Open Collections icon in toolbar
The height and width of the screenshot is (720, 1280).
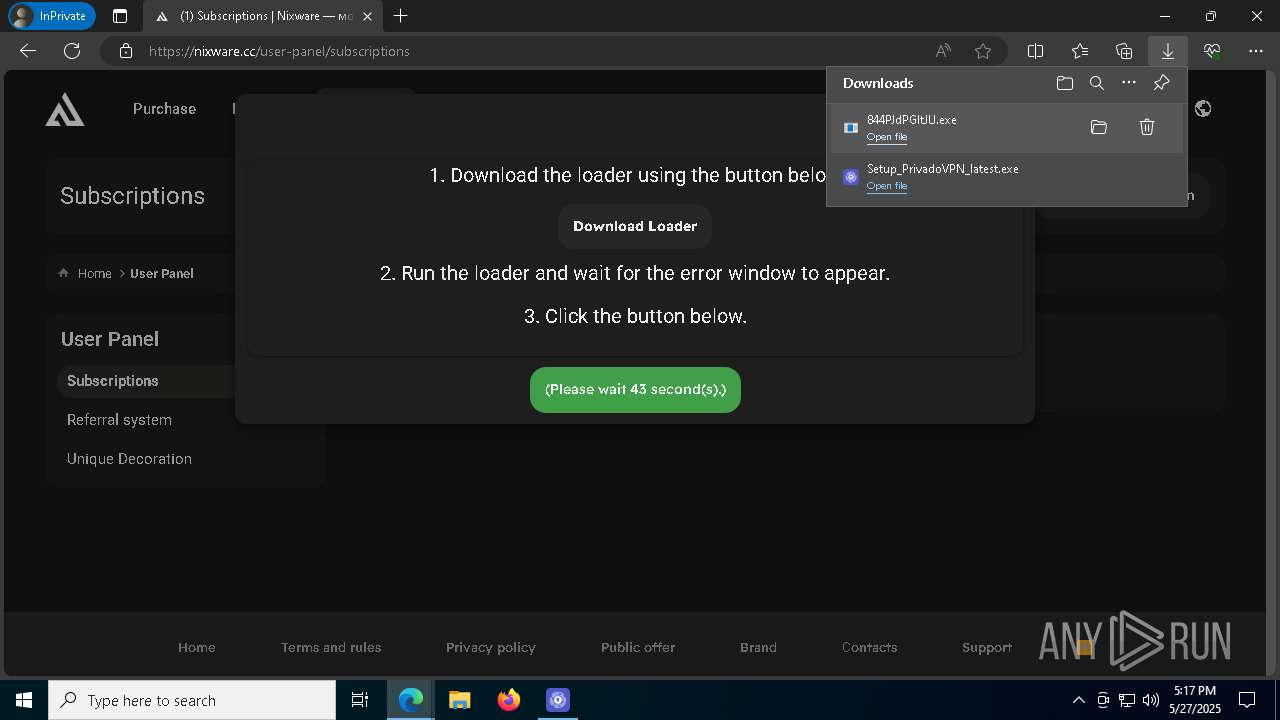[x=1124, y=51]
